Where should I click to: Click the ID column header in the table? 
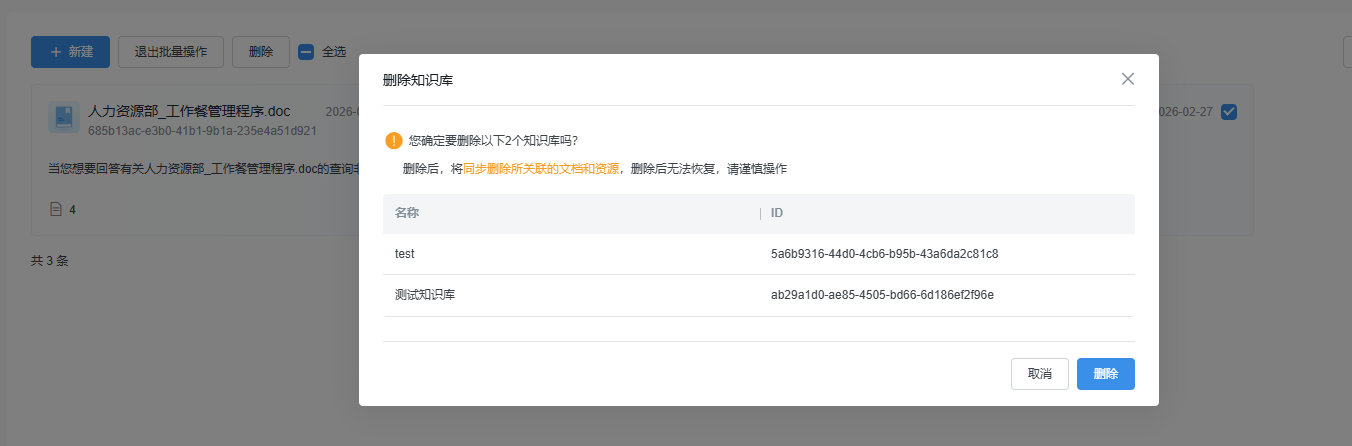click(777, 213)
